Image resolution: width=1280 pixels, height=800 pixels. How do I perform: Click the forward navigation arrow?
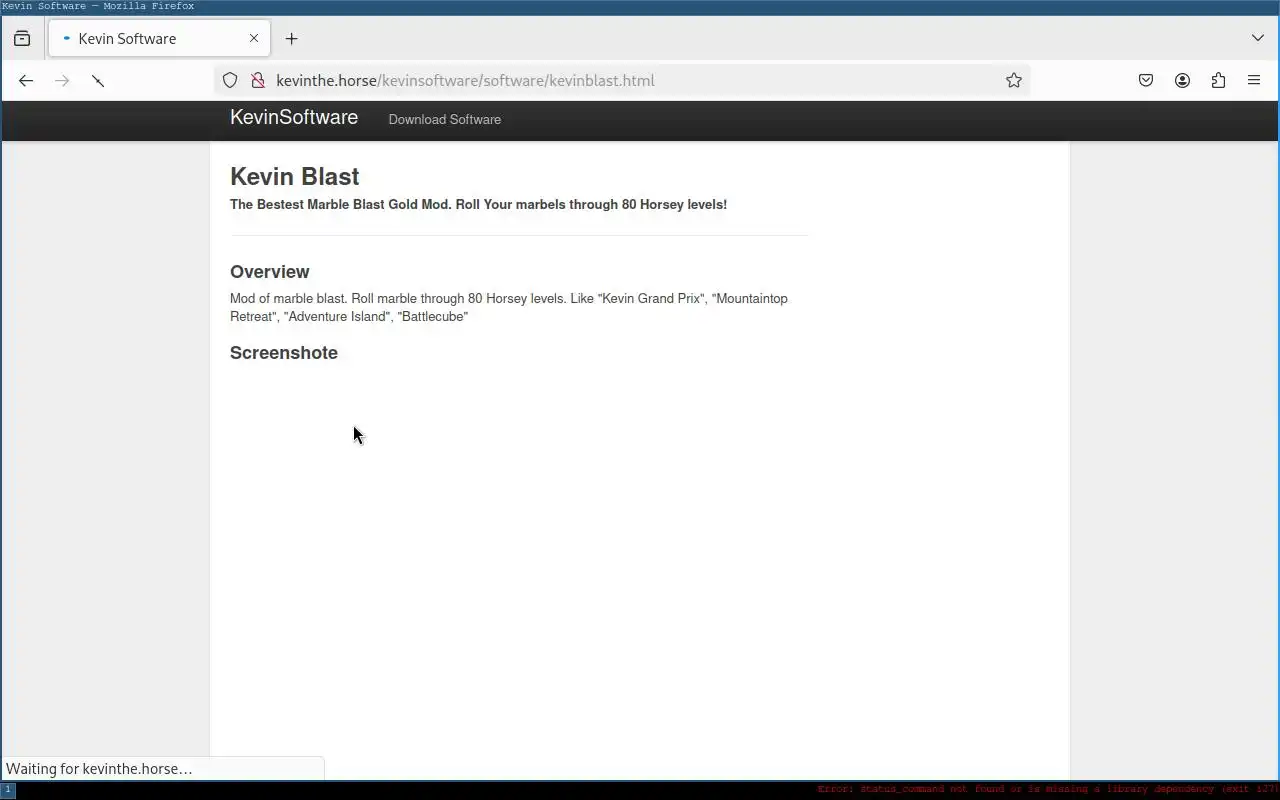tap(62, 80)
